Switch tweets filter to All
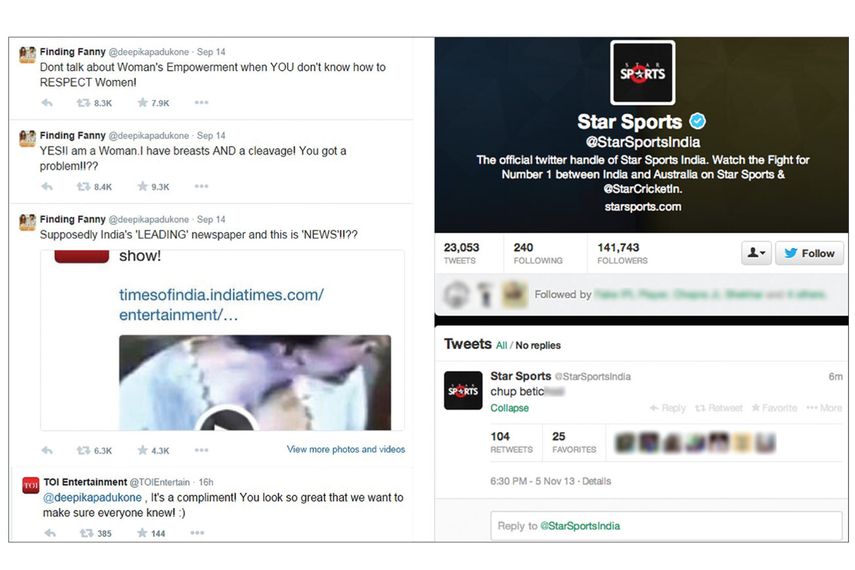This screenshot has height=570, width=855. (x=502, y=345)
